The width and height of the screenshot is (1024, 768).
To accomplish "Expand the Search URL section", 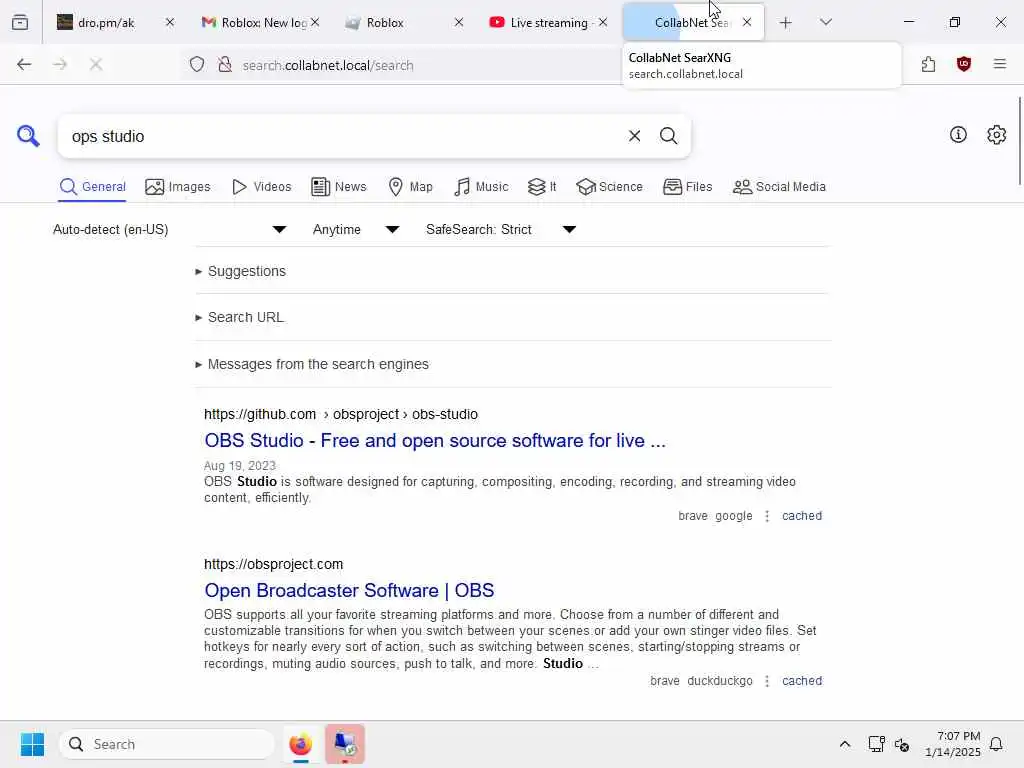I will [240, 317].
